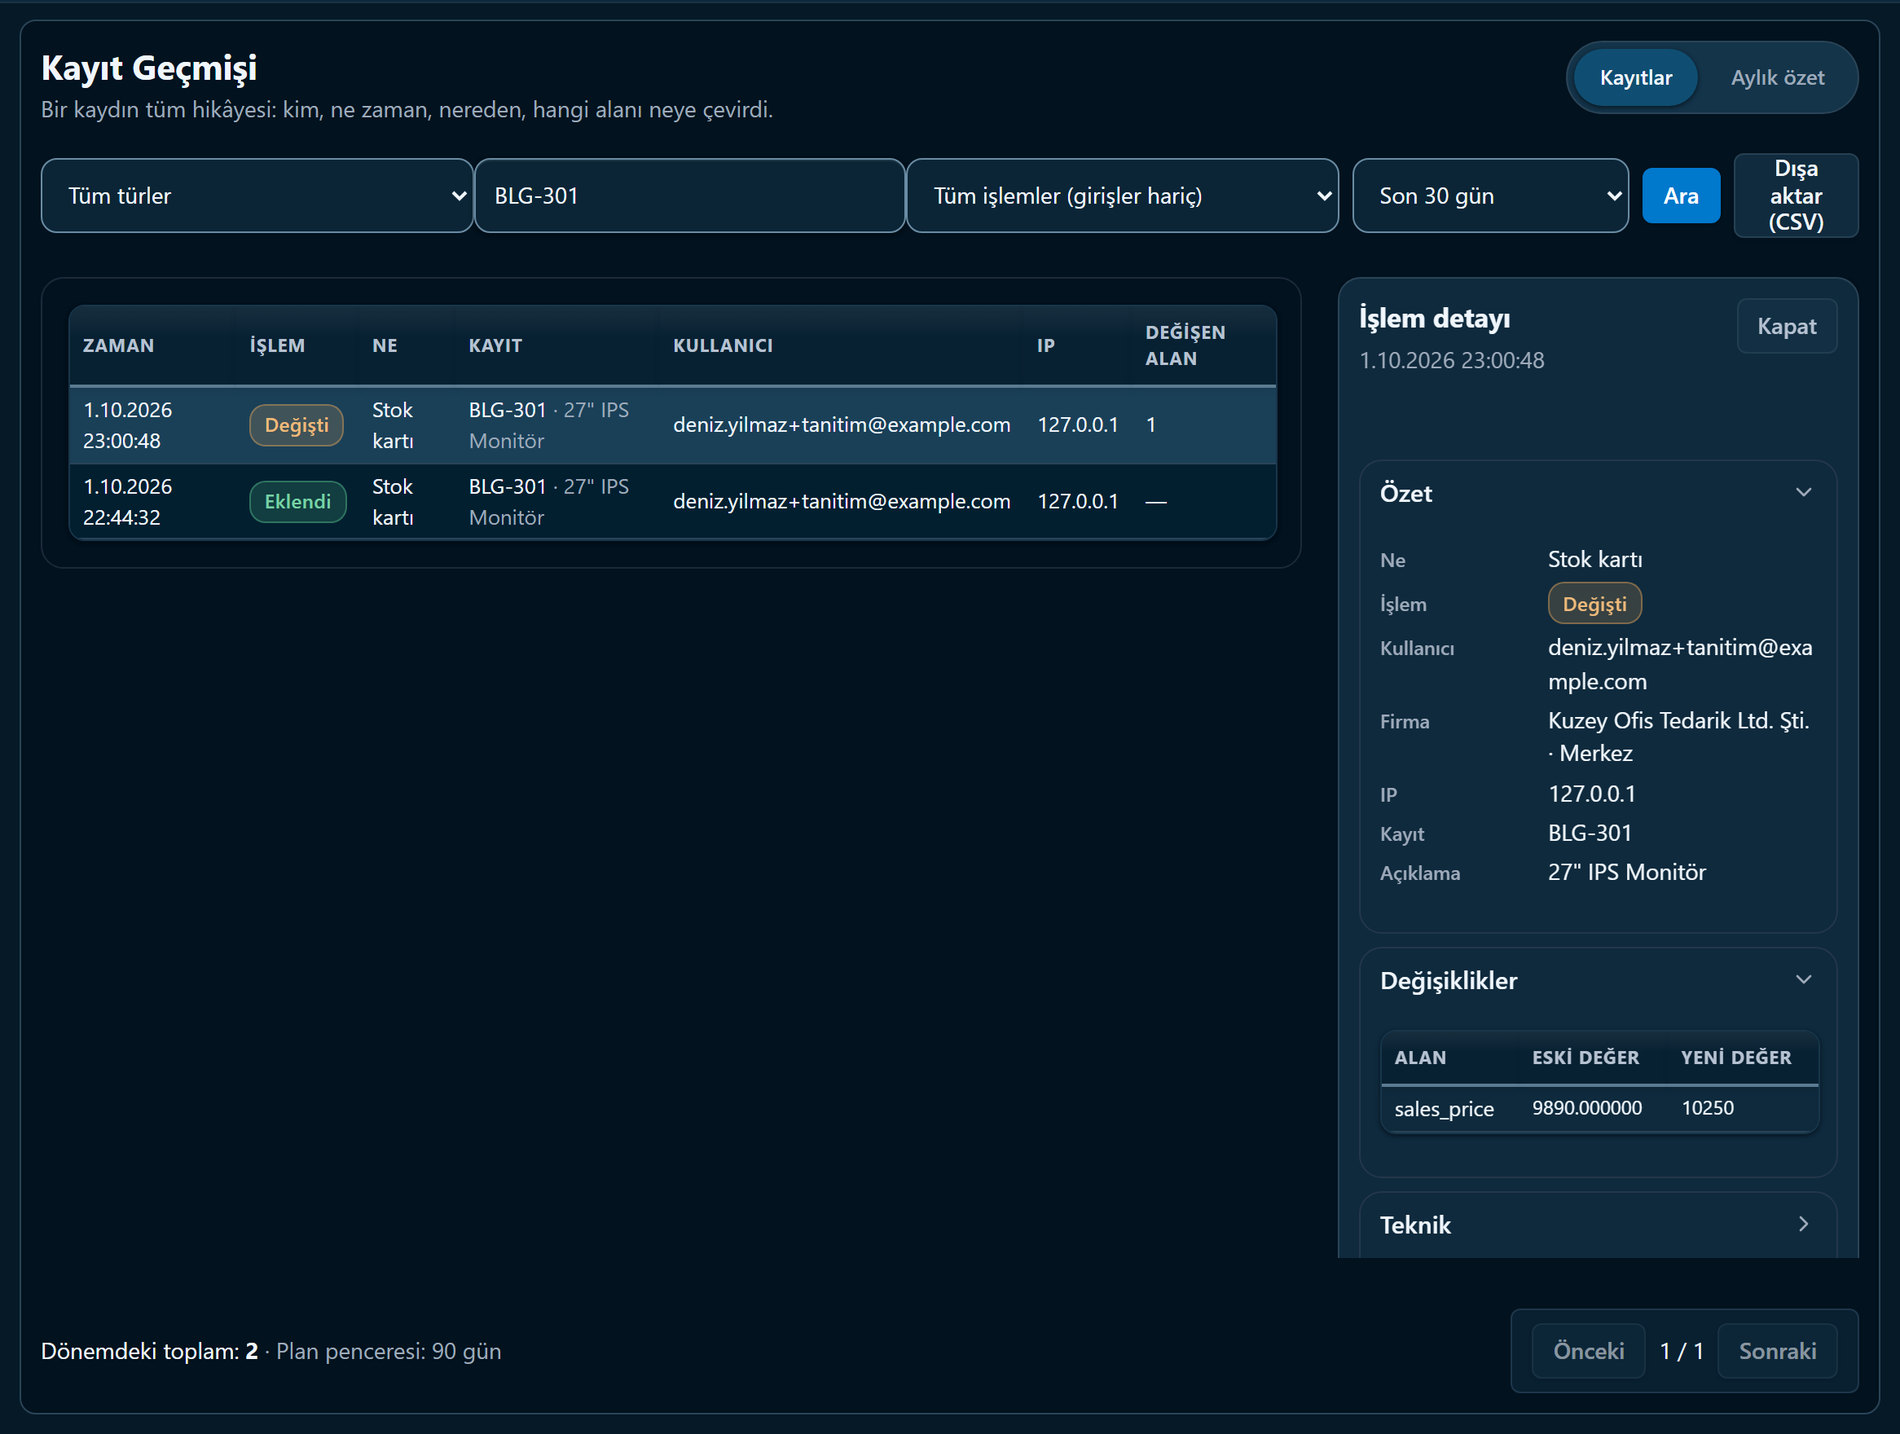
Task: Click the IP column header
Action: (1046, 345)
